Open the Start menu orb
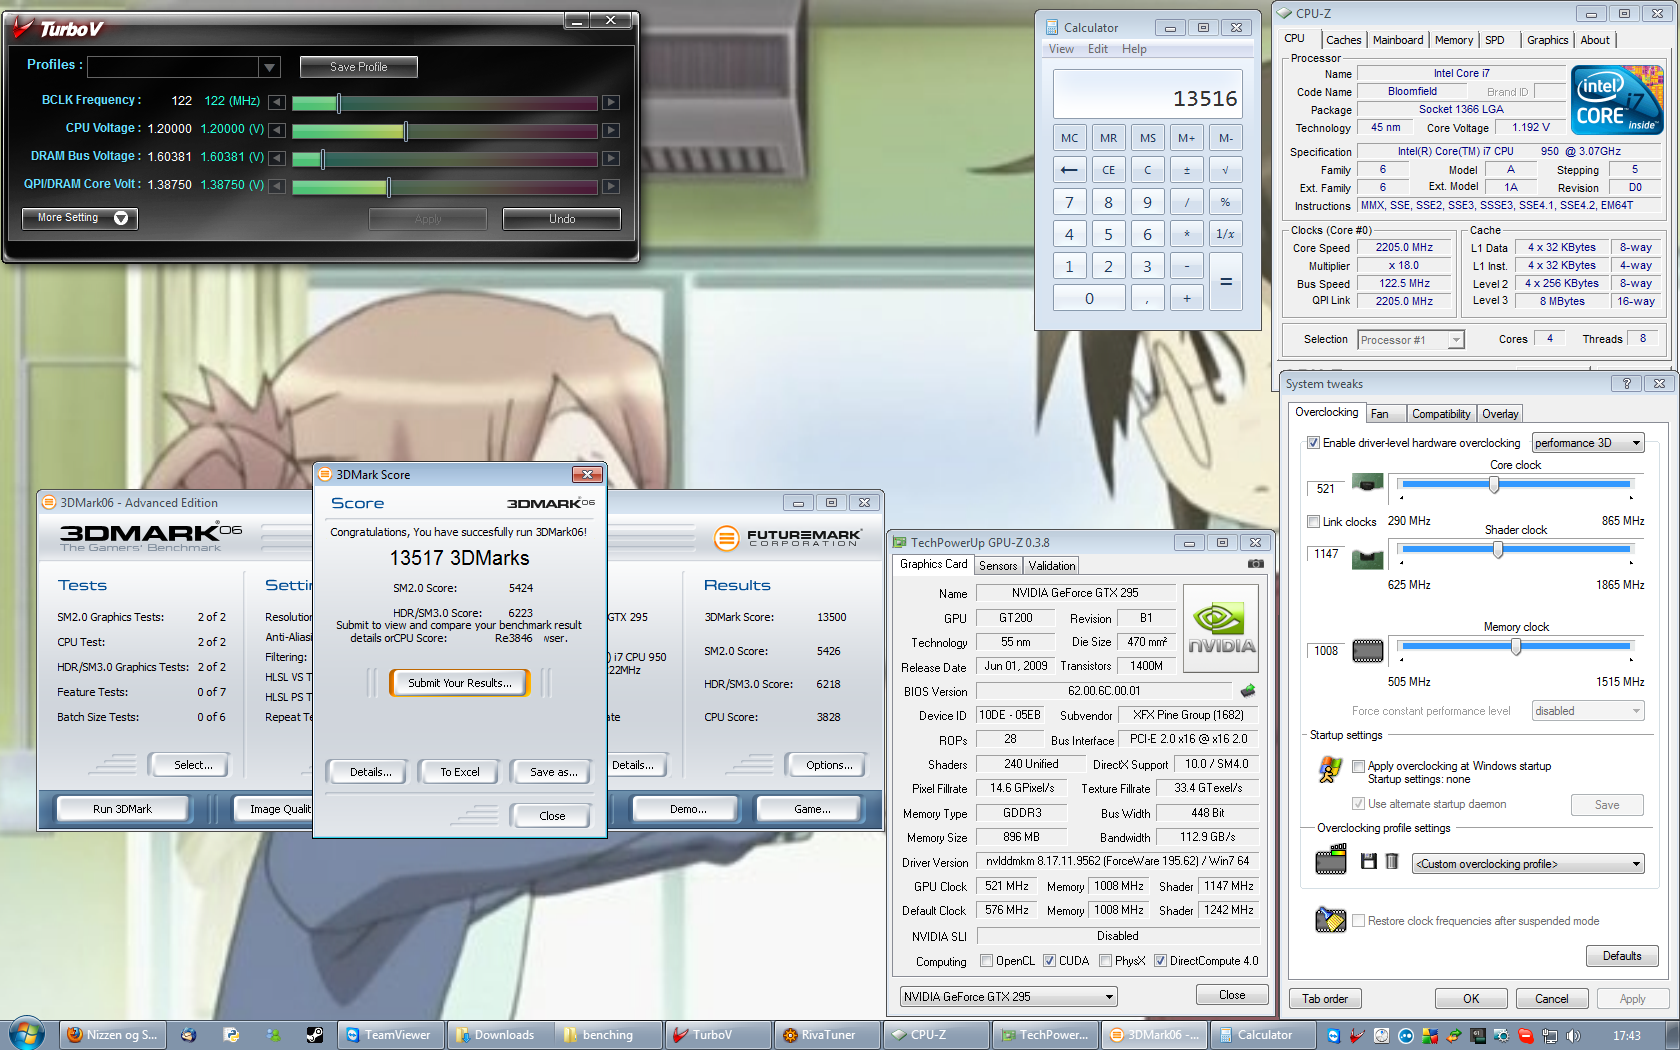The width and height of the screenshot is (1680, 1050). 27,1034
